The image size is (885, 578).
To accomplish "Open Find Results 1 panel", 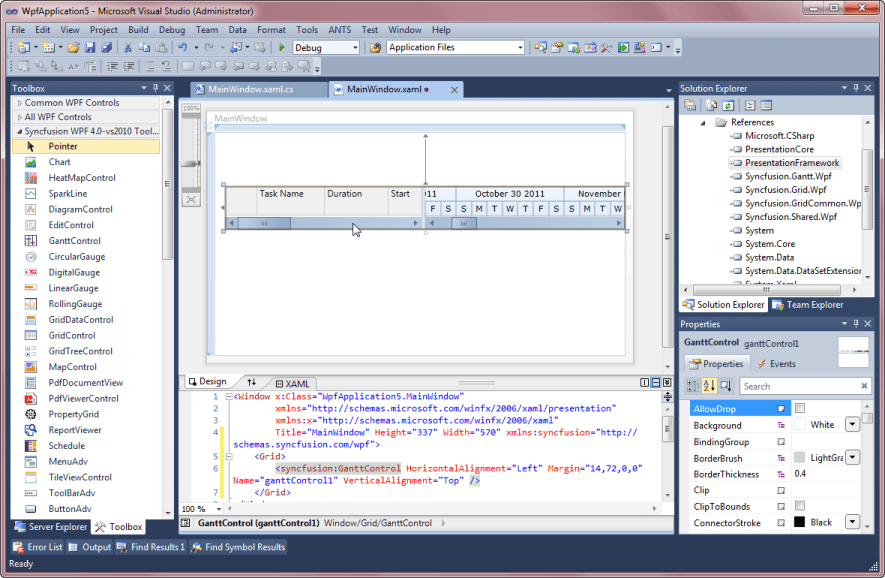I will tap(151, 547).
